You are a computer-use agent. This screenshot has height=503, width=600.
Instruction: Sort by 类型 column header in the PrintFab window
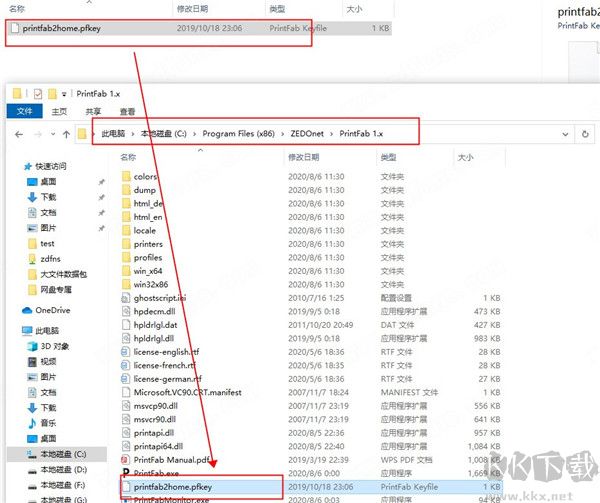pos(388,157)
